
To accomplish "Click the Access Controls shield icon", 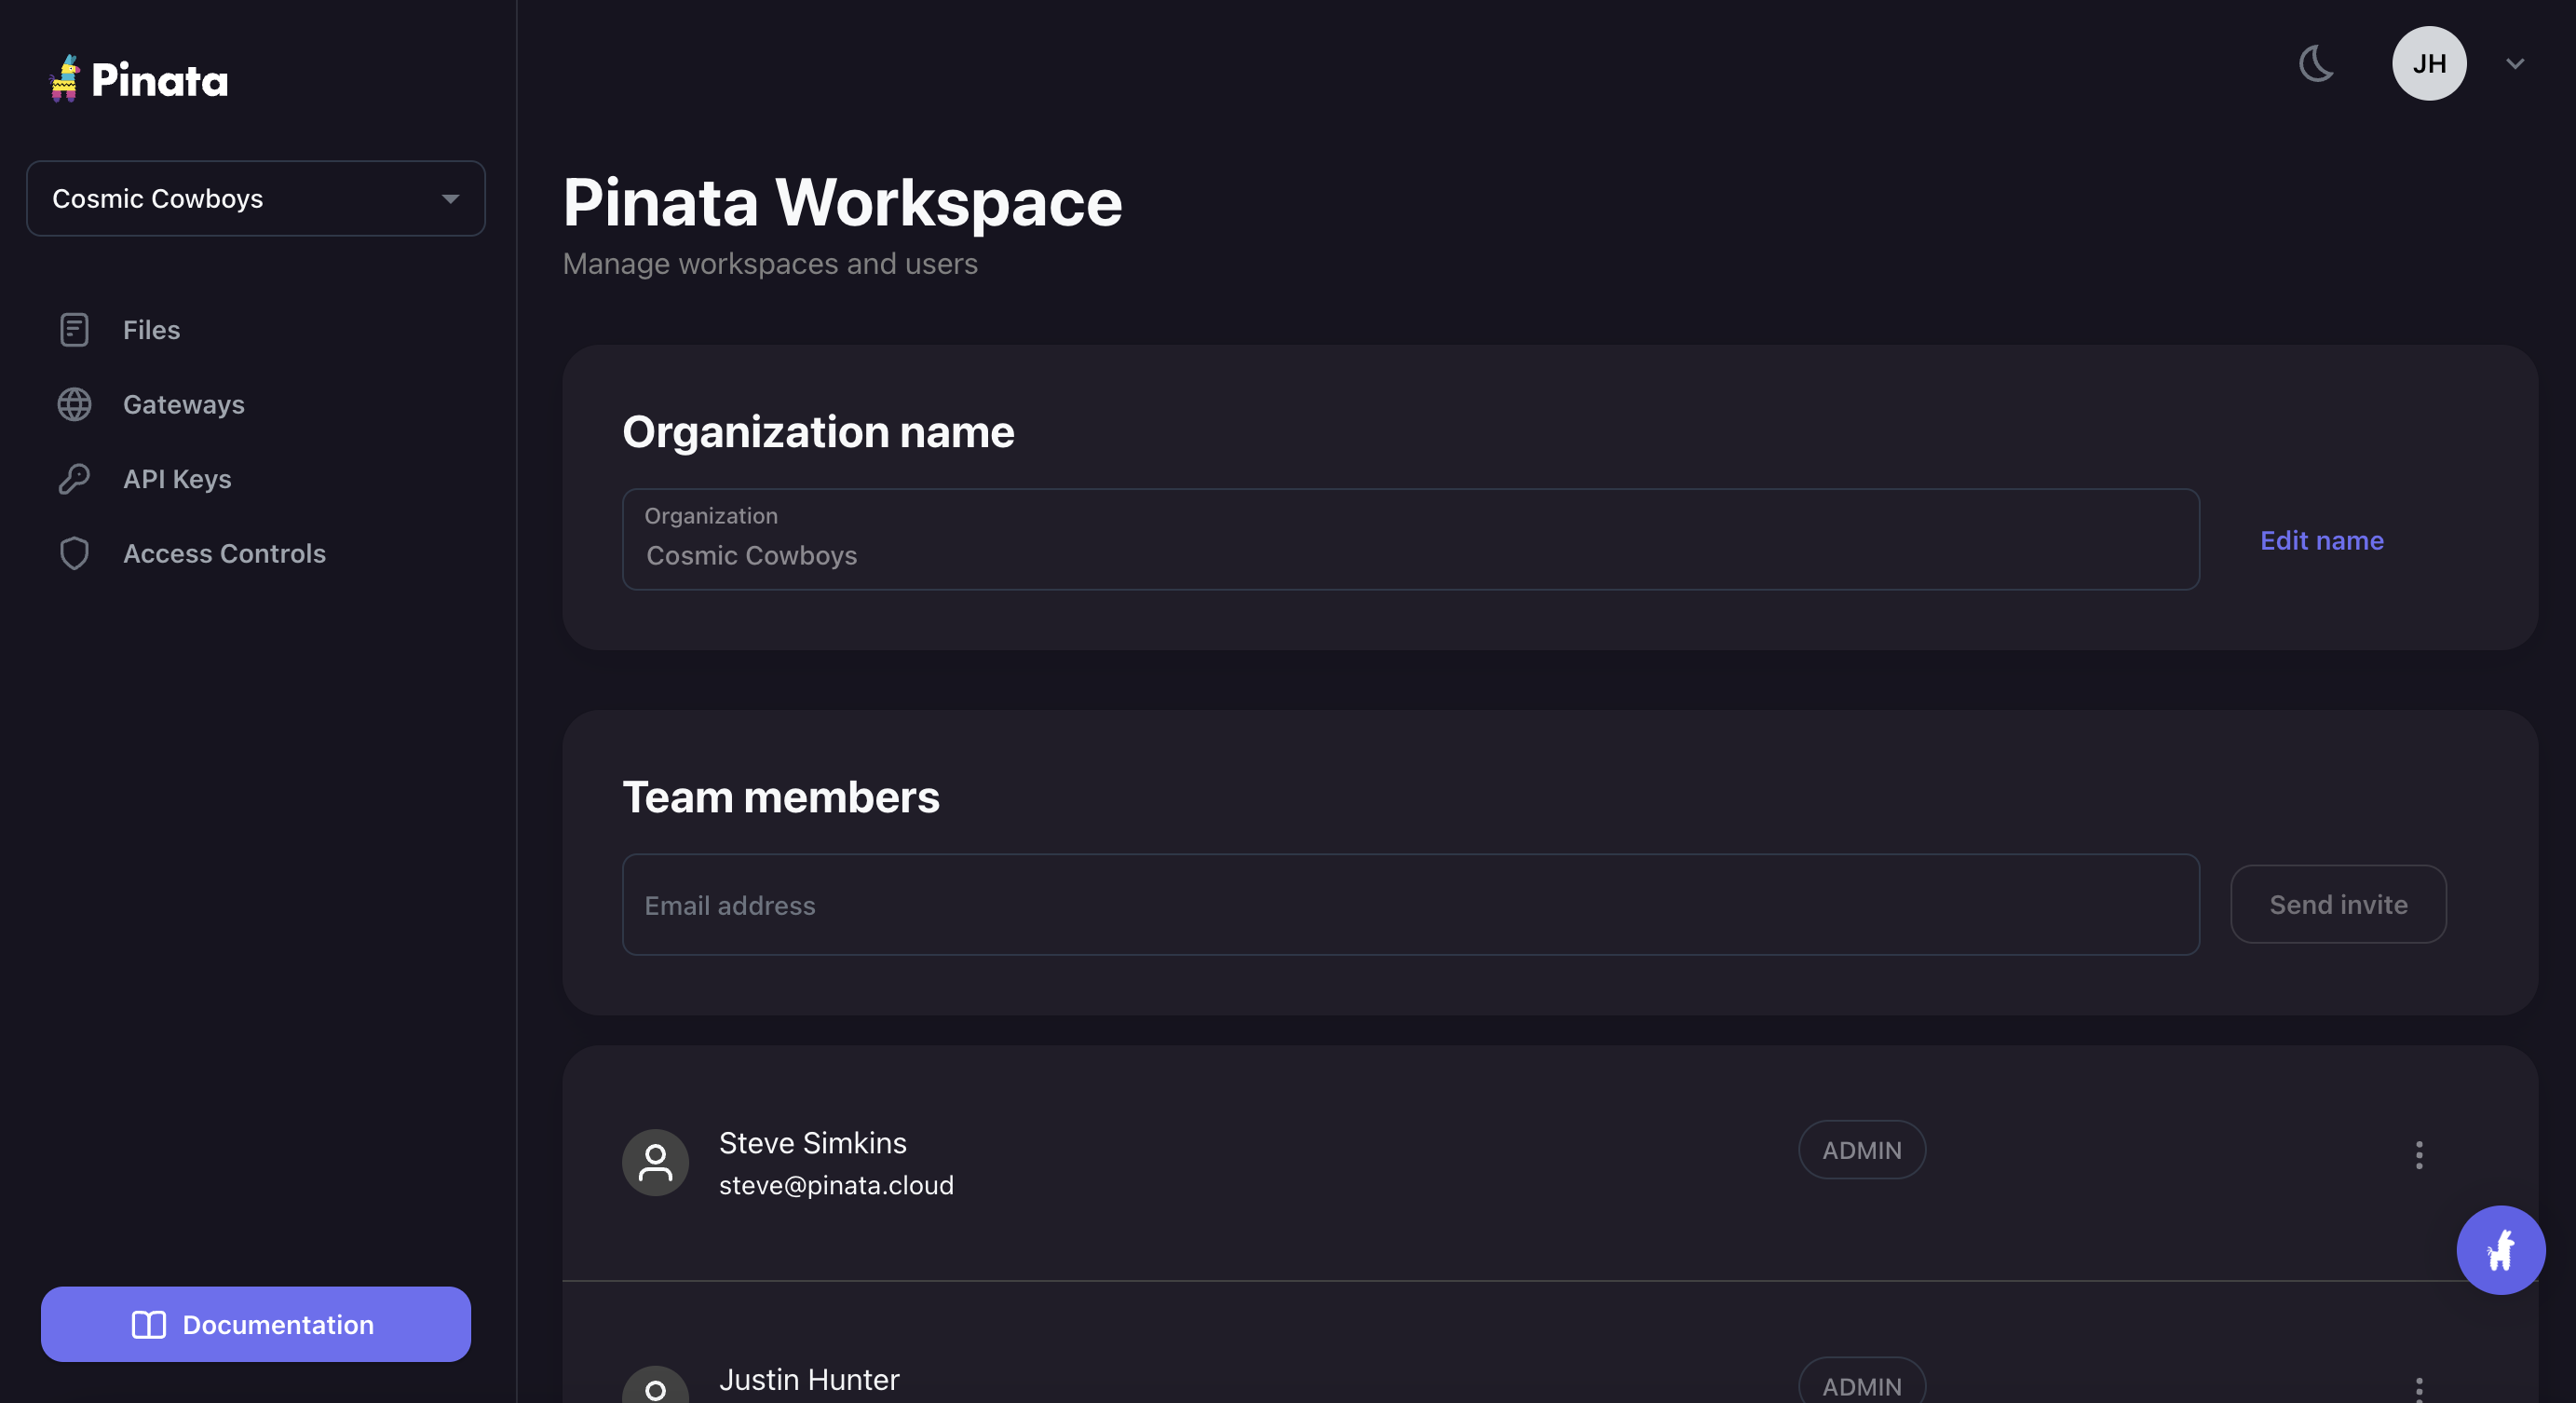I will click(74, 554).
